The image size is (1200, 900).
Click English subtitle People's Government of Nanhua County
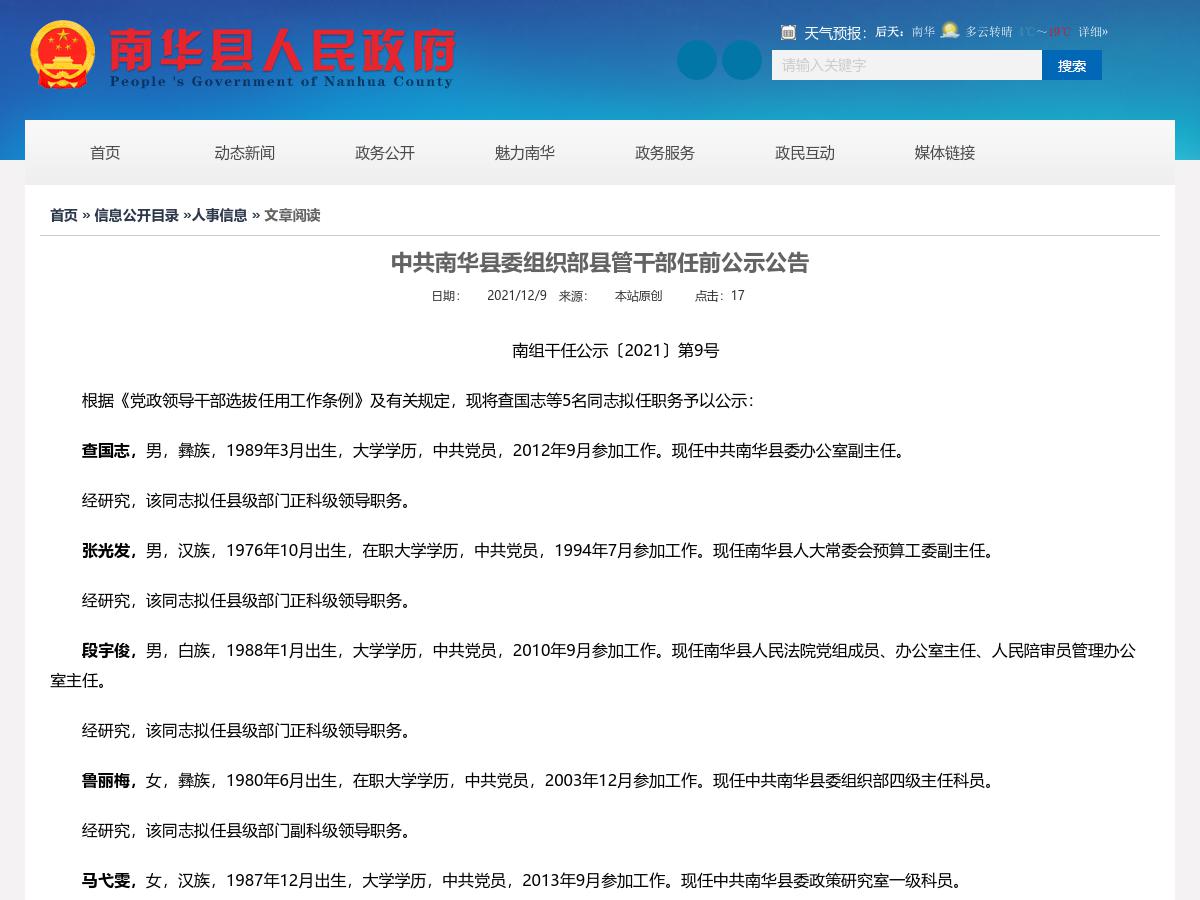click(281, 82)
